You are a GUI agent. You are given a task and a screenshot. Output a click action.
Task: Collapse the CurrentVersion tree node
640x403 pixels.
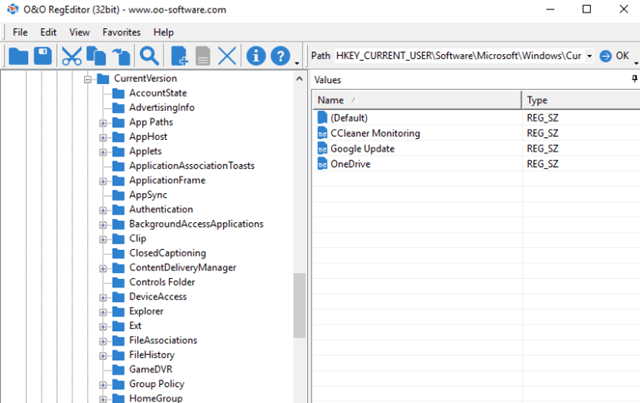point(88,79)
